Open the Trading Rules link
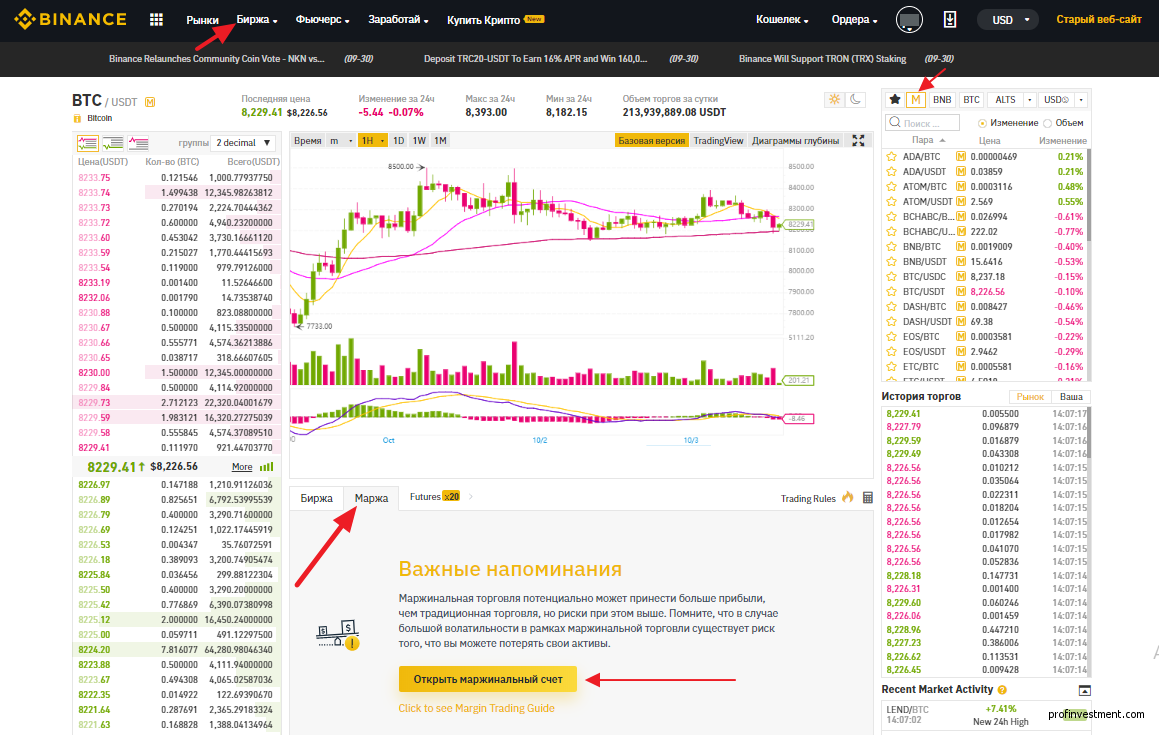Screen dimensions: 1159x735 (x=808, y=498)
